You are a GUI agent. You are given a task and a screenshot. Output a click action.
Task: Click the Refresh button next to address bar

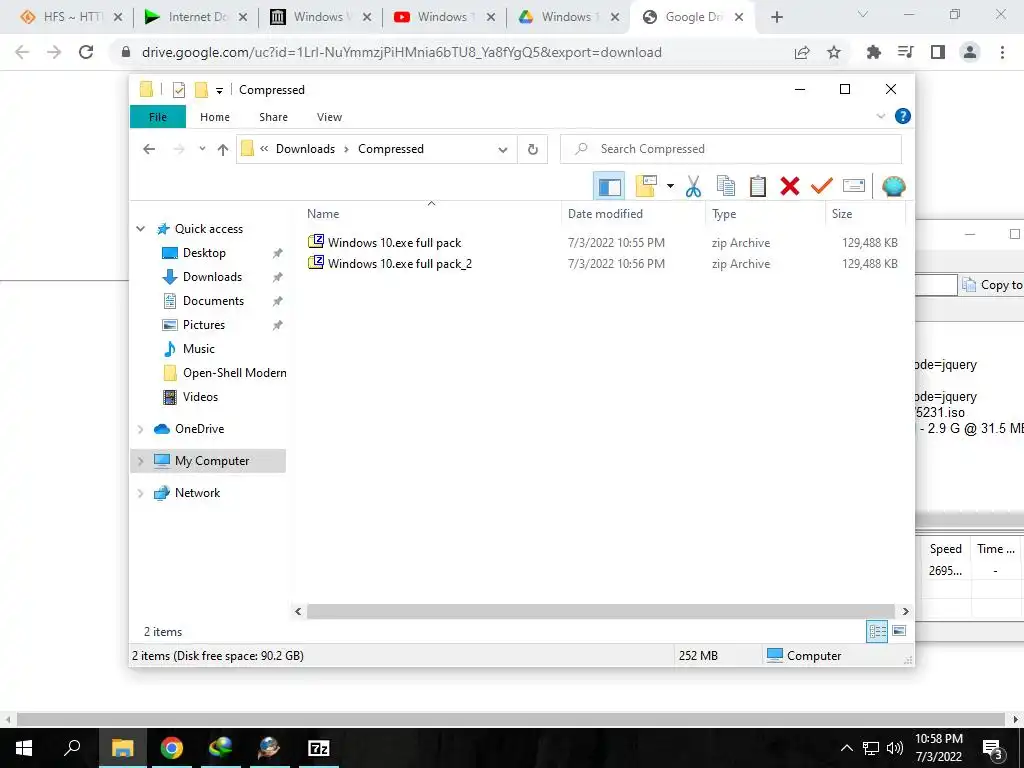pos(533,149)
